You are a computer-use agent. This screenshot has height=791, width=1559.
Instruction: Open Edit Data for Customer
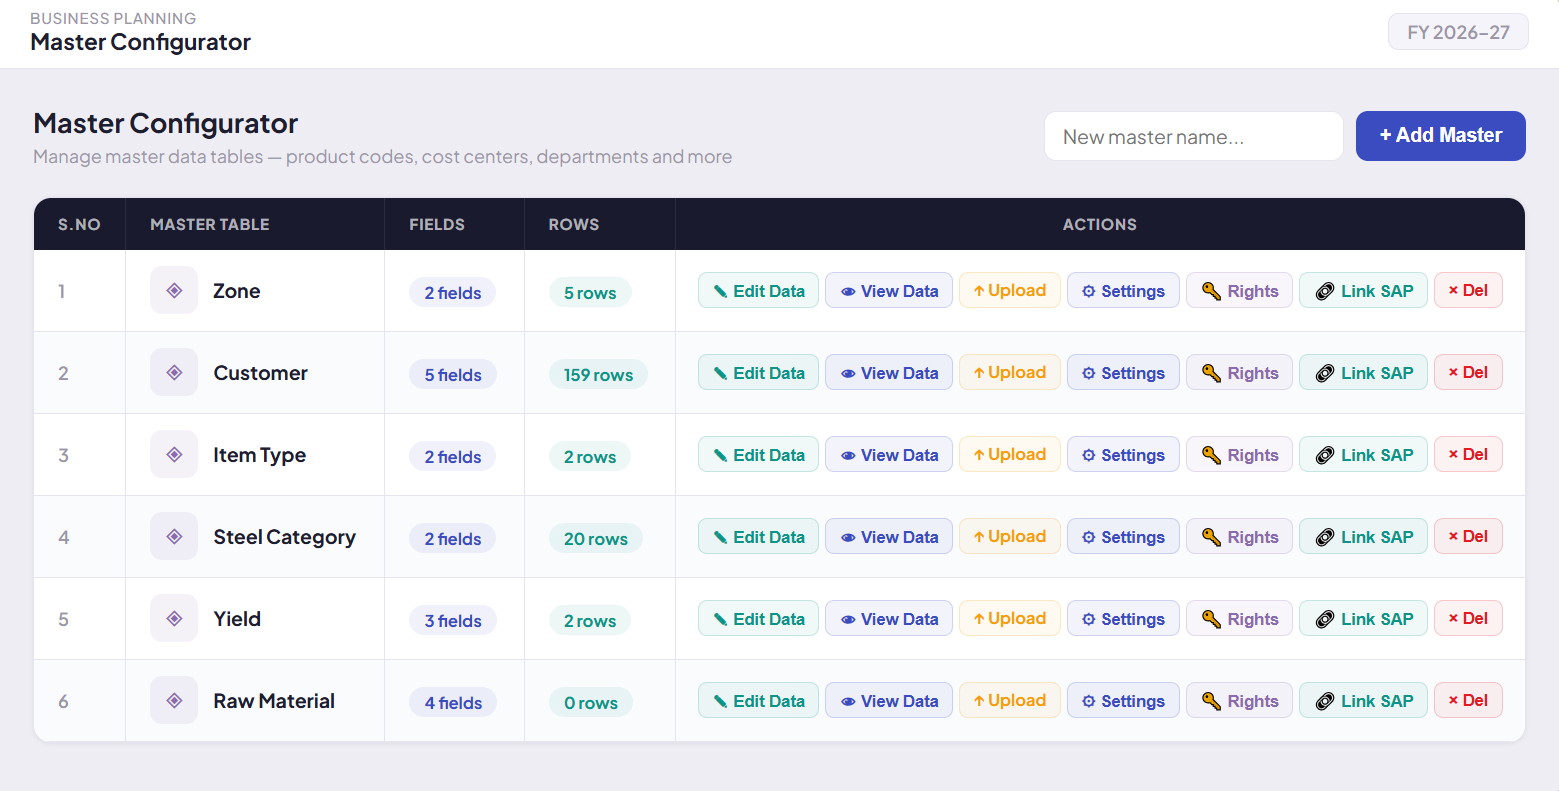pyautogui.click(x=758, y=373)
